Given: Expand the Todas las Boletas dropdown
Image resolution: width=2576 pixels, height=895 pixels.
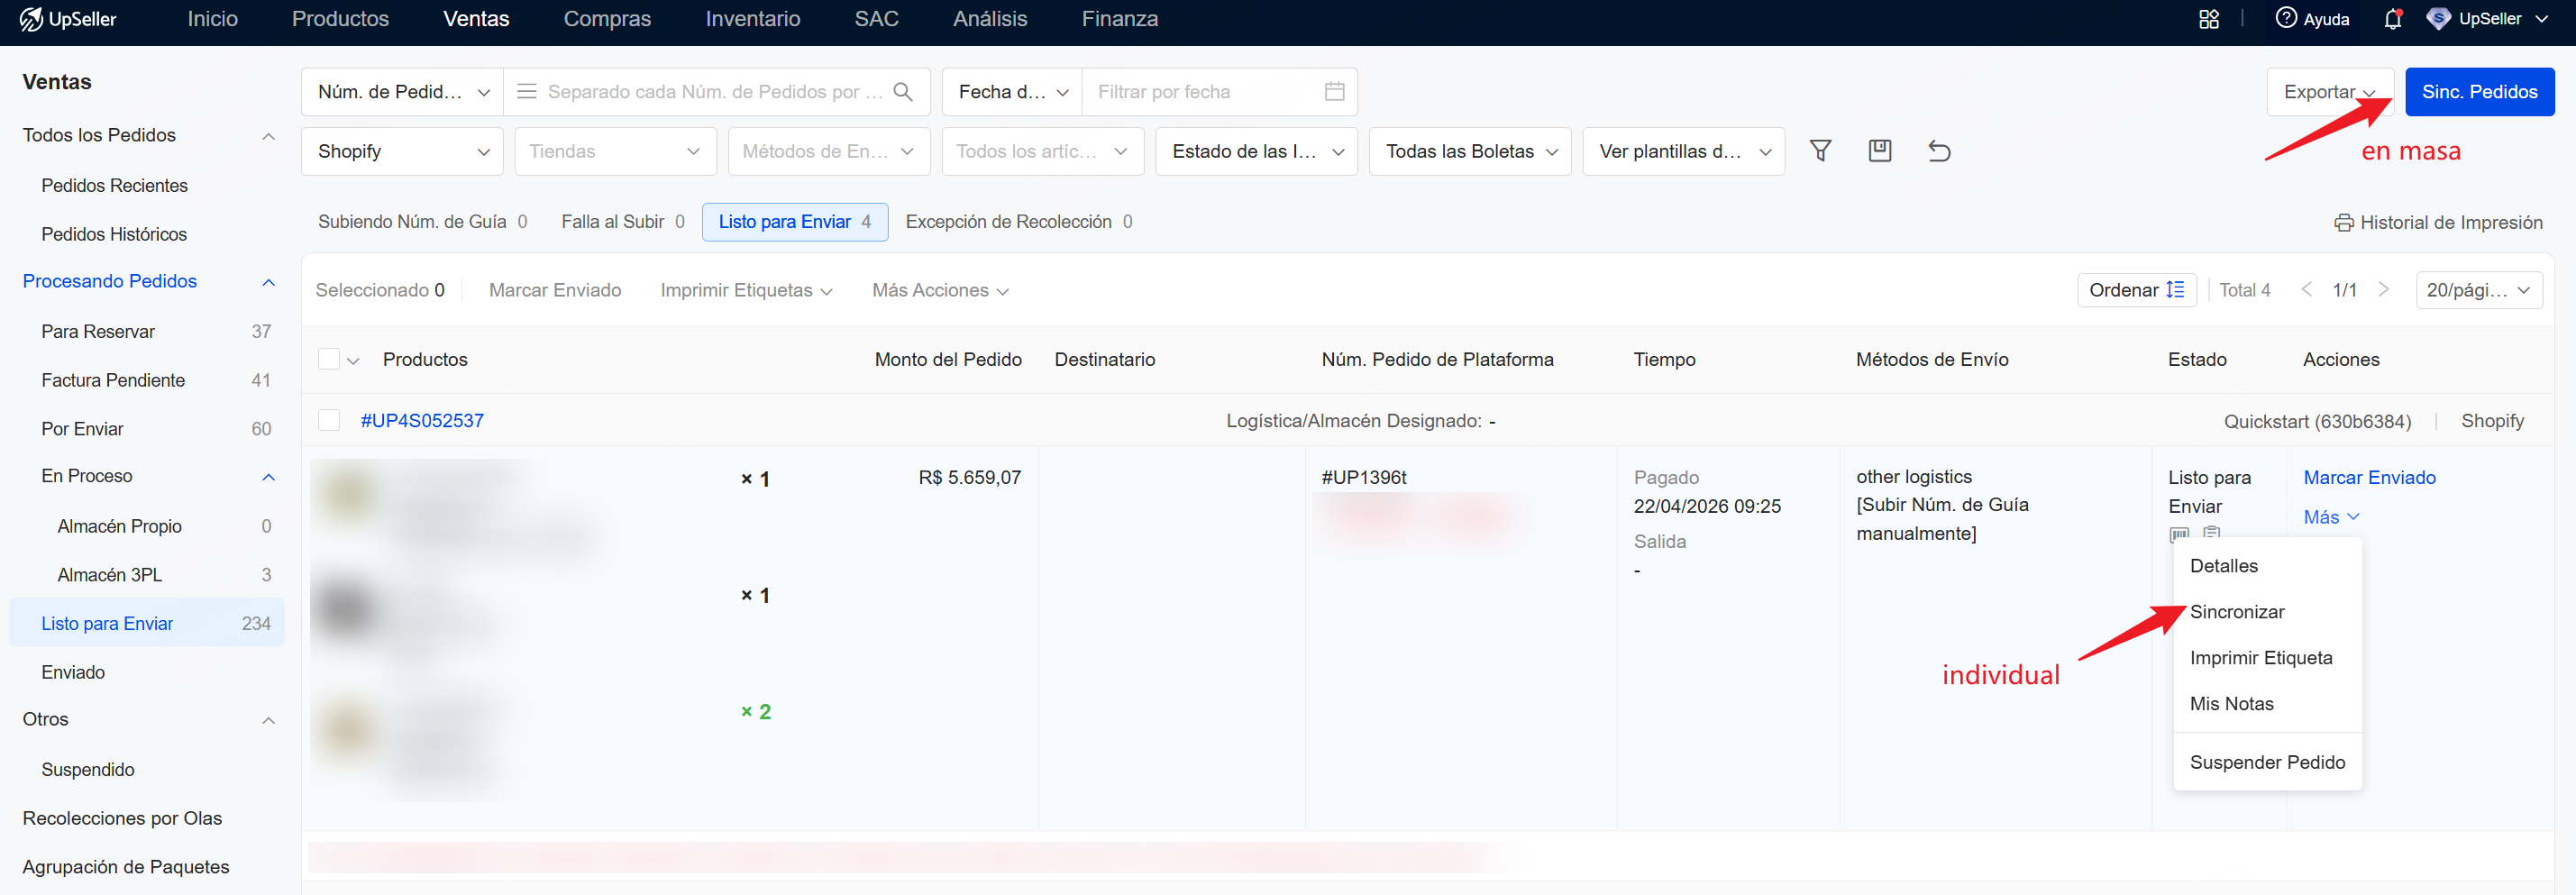Looking at the screenshot, I should click(x=1470, y=151).
